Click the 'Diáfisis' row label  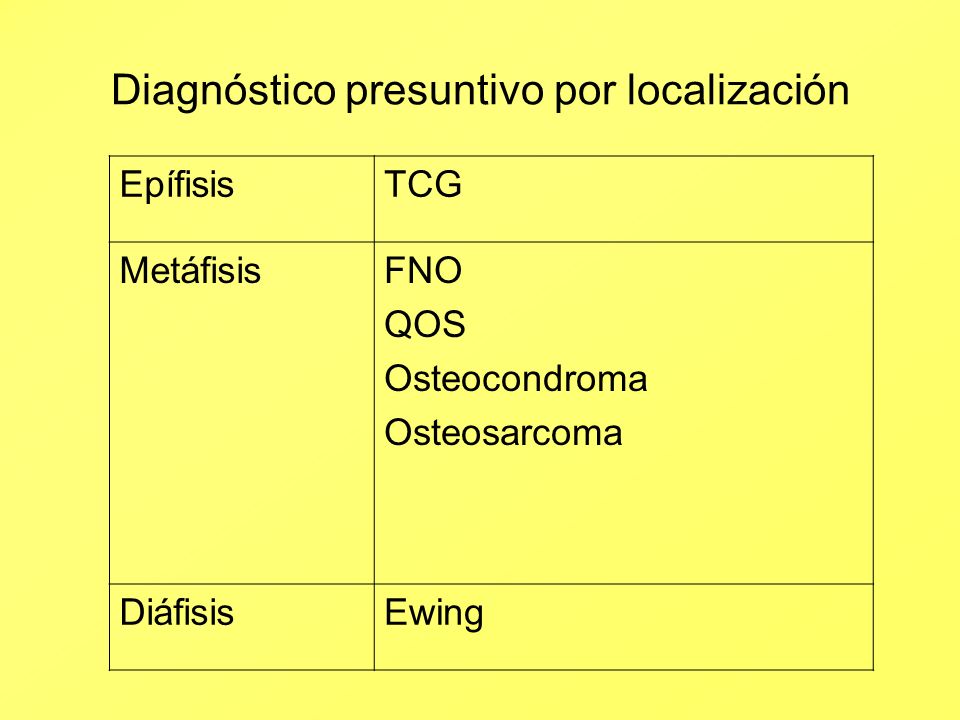pos(177,612)
